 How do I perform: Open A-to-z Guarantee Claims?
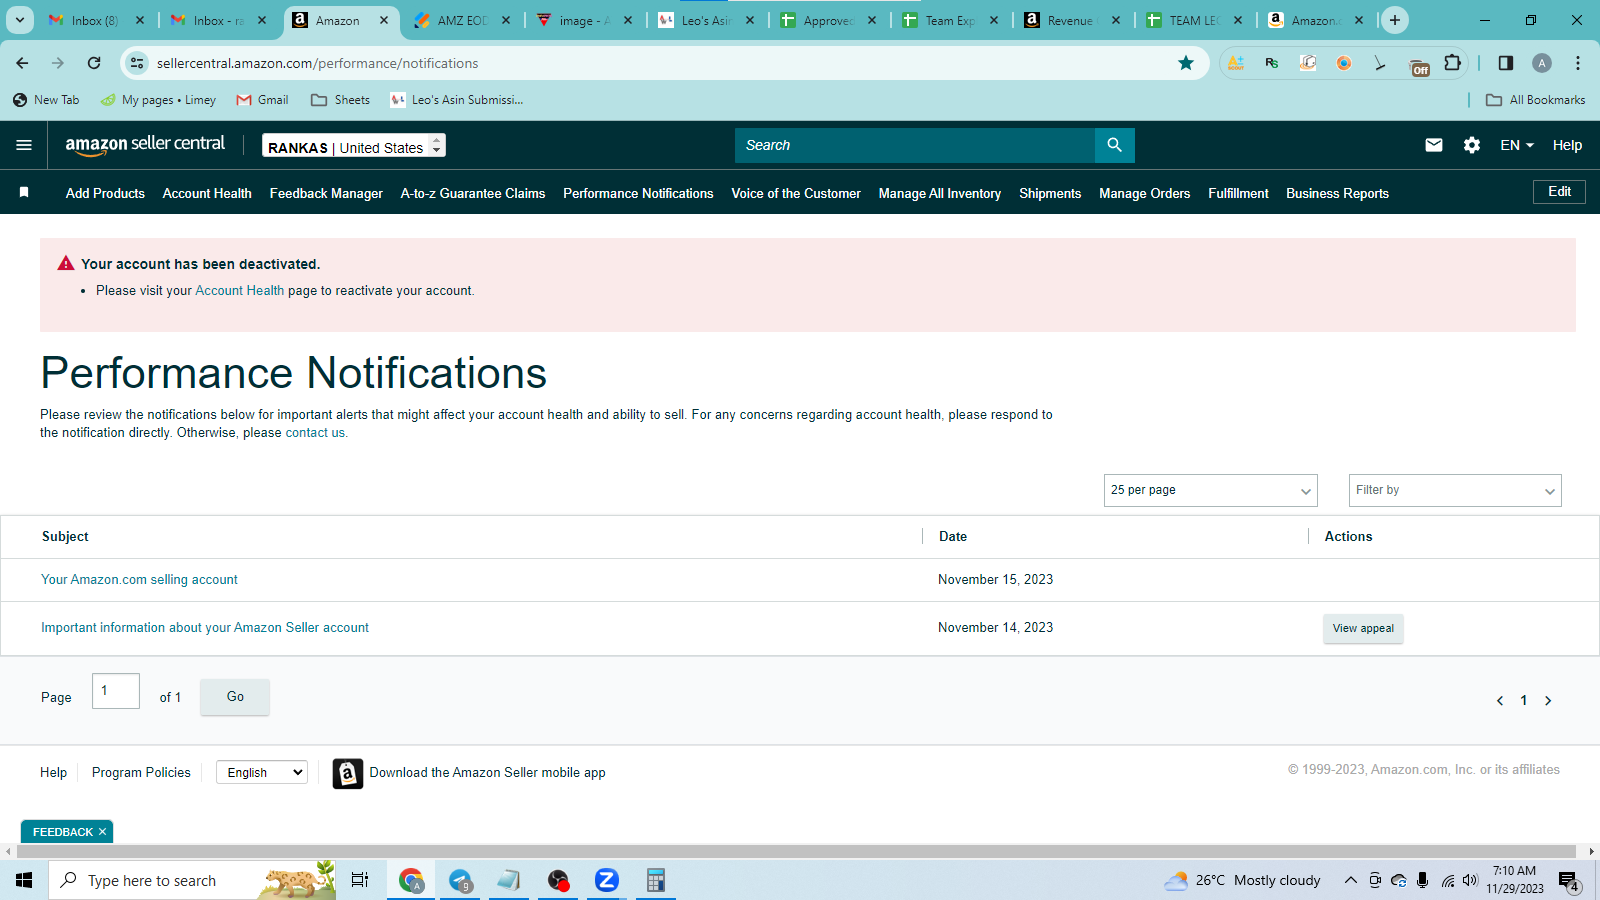(473, 193)
